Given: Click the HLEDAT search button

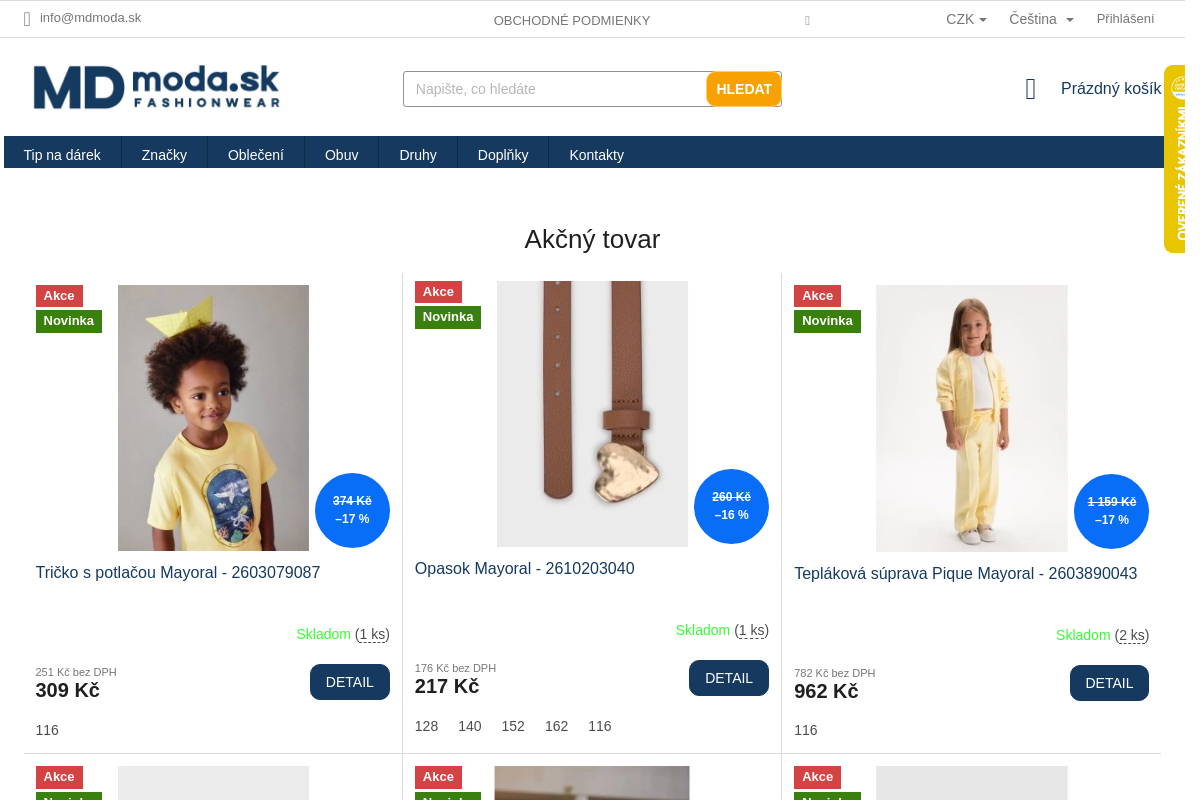Looking at the screenshot, I should tap(744, 89).
